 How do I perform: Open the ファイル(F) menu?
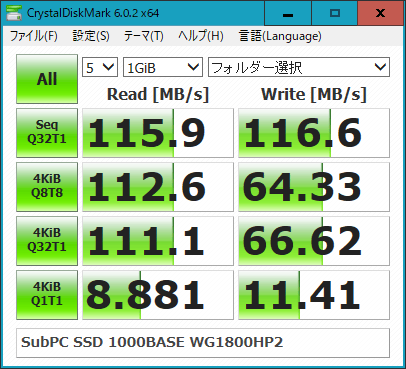(x=33, y=36)
